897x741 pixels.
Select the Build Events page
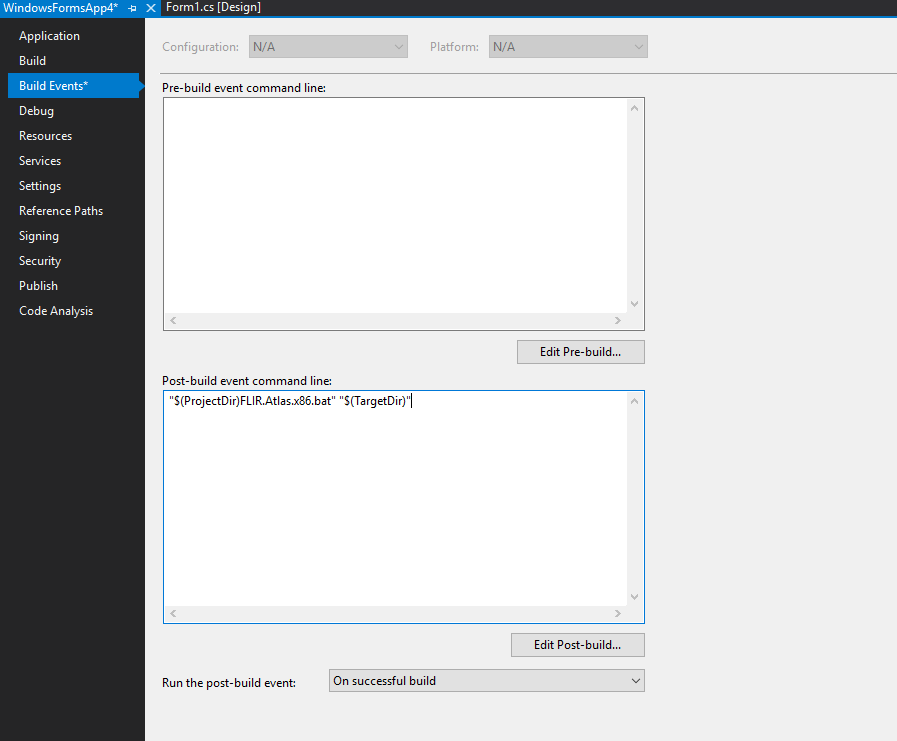73,86
